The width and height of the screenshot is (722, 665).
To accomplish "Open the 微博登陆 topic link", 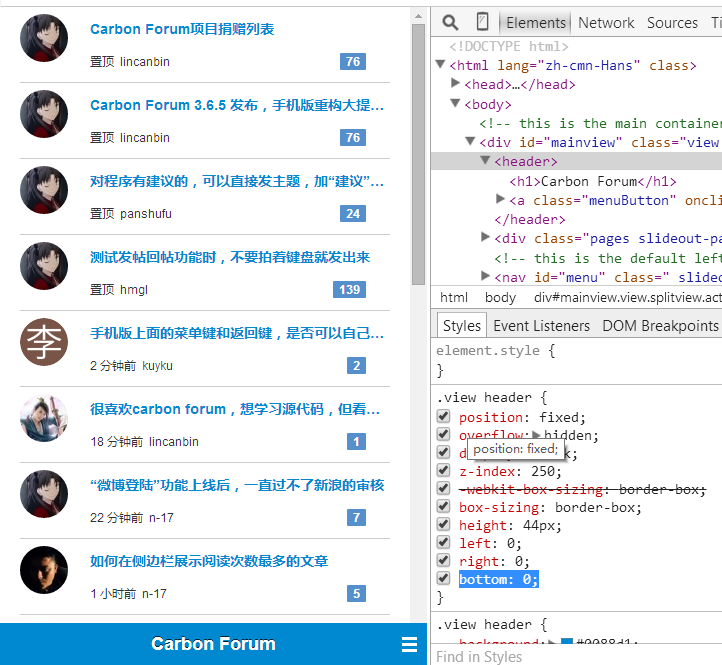I will (237, 485).
